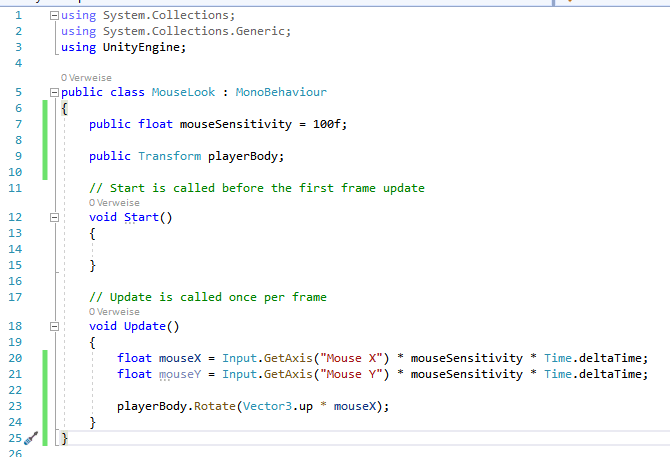Click line number 7 in the margin
This screenshot has height=457, width=670.
[17, 124]
